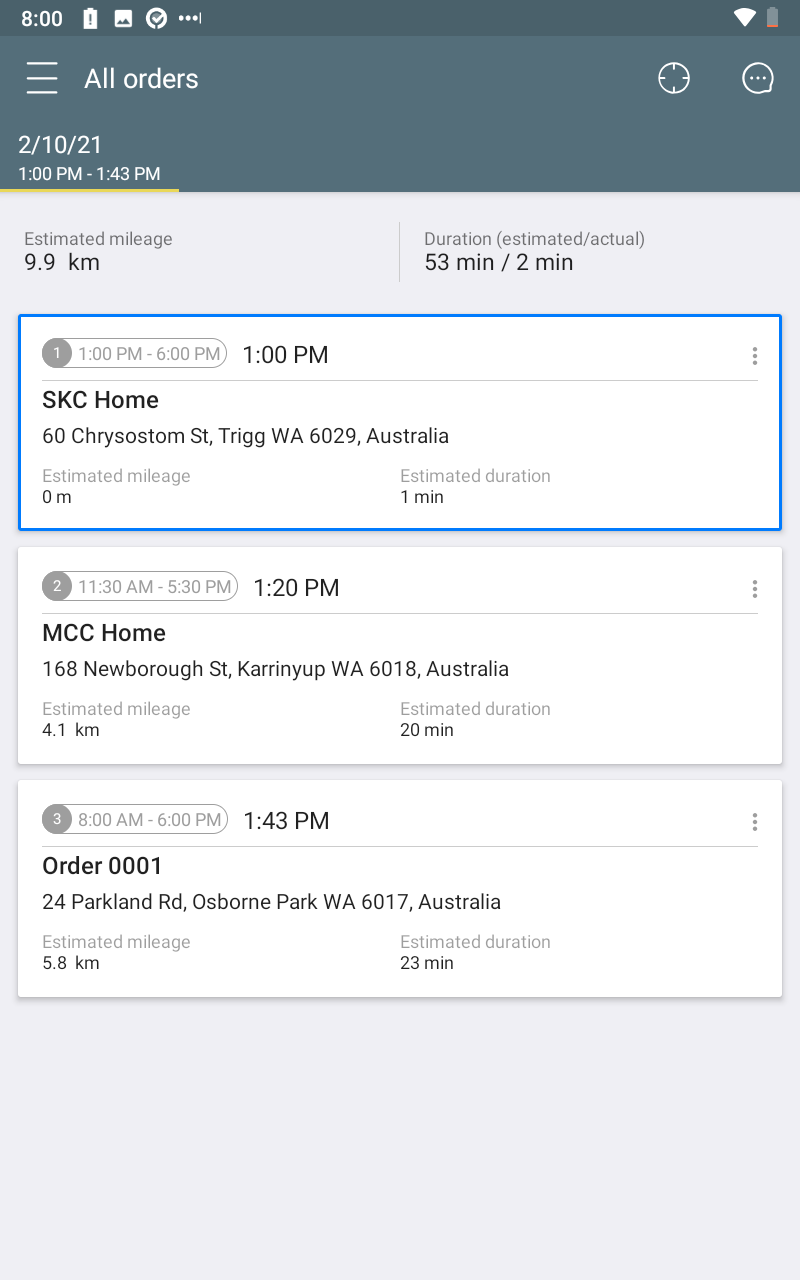Tap the Duration 53 min / 2 min summary
Image resolution: width=800 pixels, height=1280 pixels.
point(534,252)
